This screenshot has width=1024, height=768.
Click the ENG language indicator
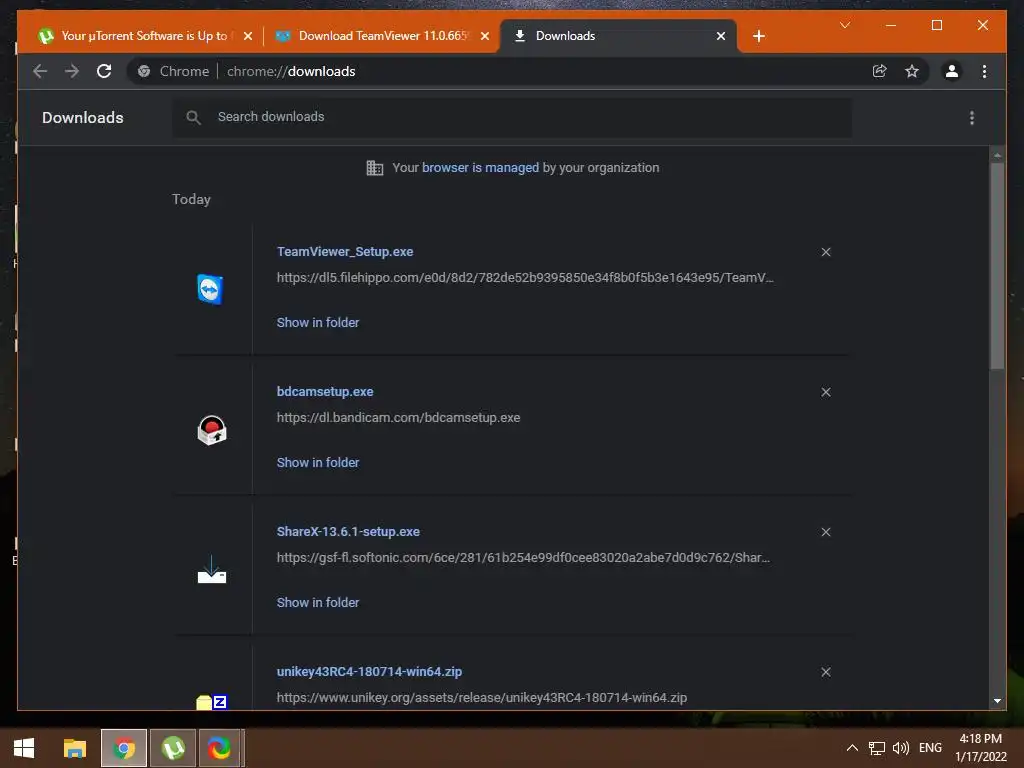point(930,748)
